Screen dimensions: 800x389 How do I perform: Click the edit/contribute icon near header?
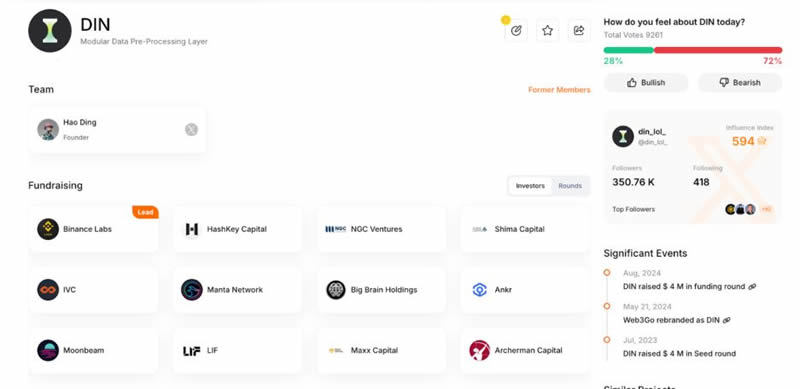516,31
